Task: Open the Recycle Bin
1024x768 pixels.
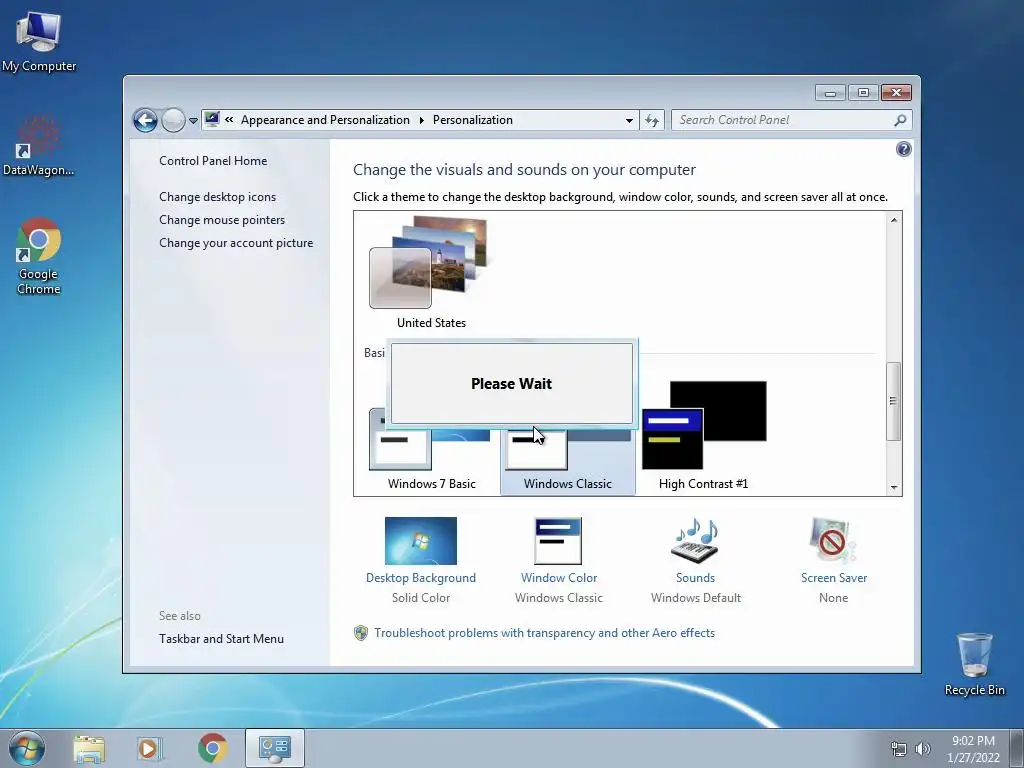Action: (x=974, y=663)
